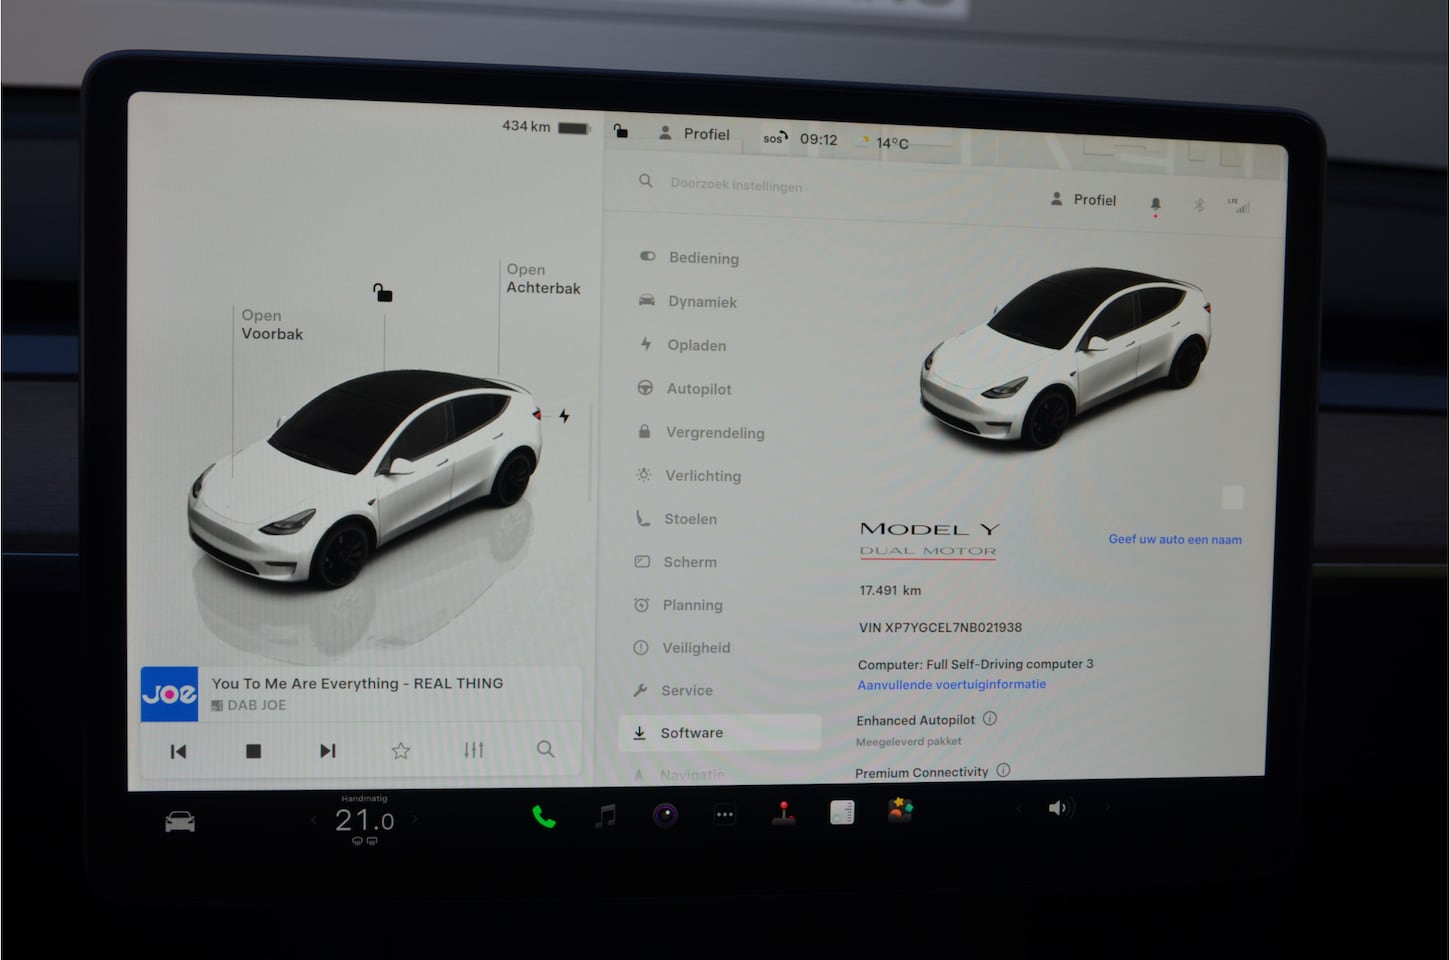Decrease temperature with left arrow

[313, 820]
